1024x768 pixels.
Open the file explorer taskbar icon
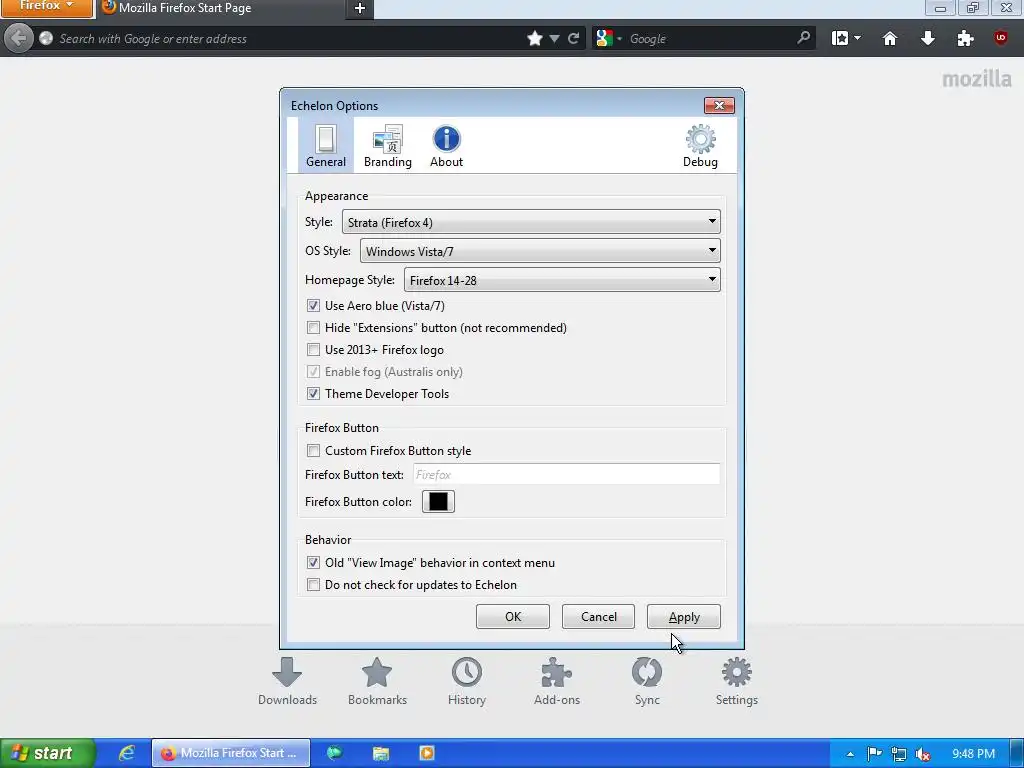coord(381,753)
